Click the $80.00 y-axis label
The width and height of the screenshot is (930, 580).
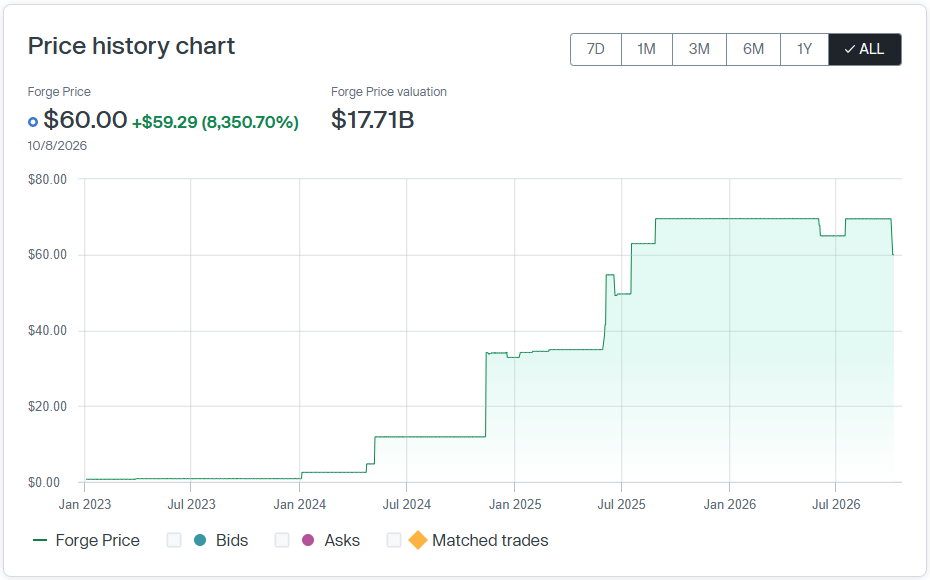[47, 179]
